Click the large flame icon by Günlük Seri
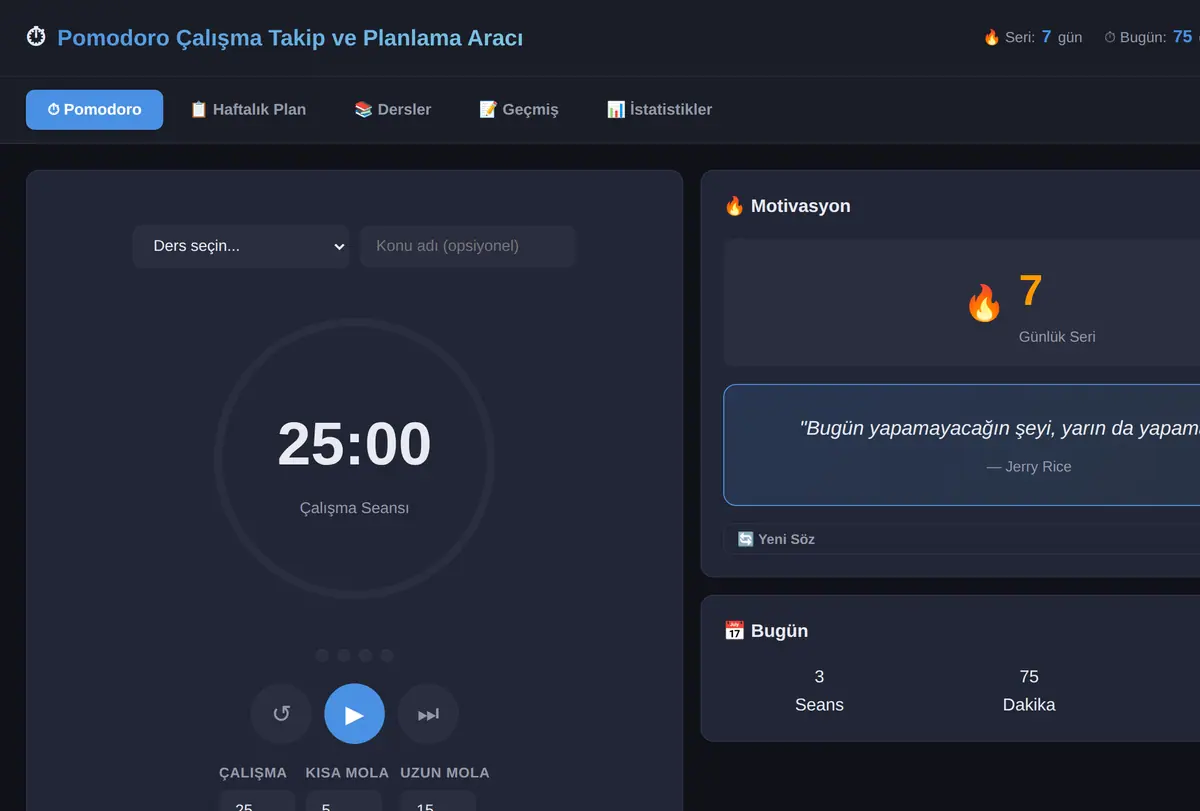Image resolution: width=1200 pixels, height=811 pixels. tap(984, 302)
